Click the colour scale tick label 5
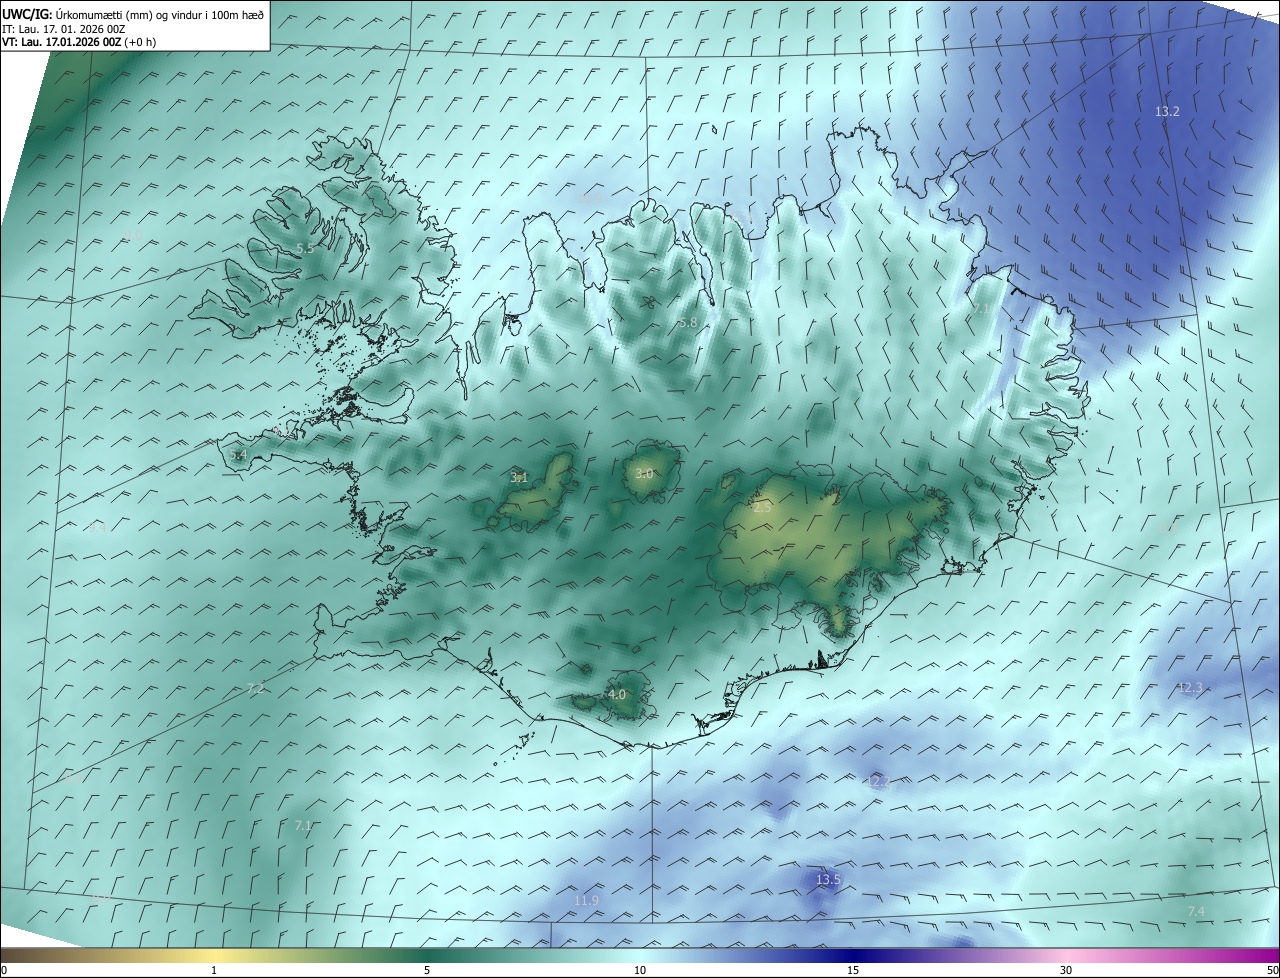 tap(427, 971)
